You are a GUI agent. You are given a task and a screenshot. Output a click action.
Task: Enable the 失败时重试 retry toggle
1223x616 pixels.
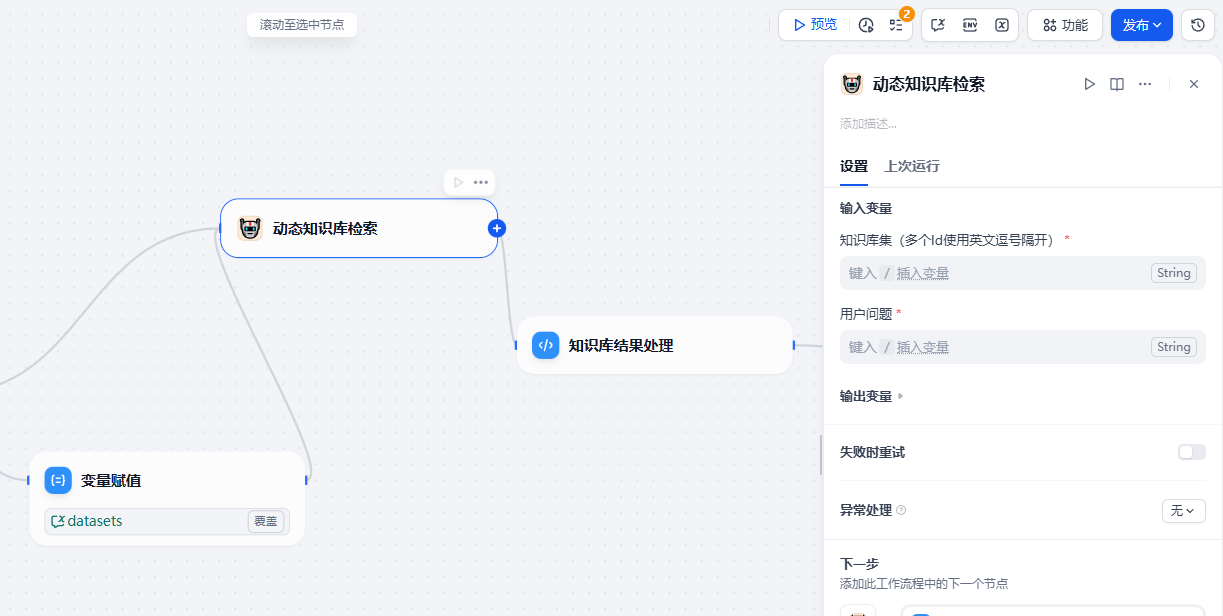pos(1190,452)
